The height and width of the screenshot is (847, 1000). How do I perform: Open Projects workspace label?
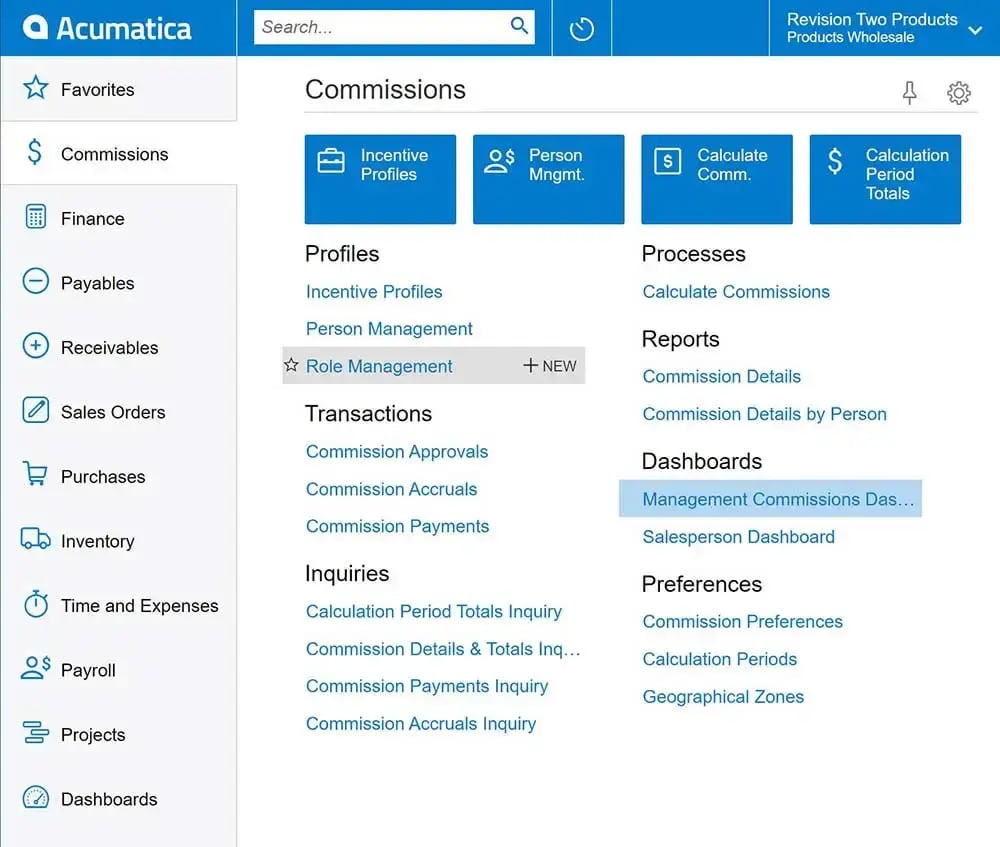point(93,735)
